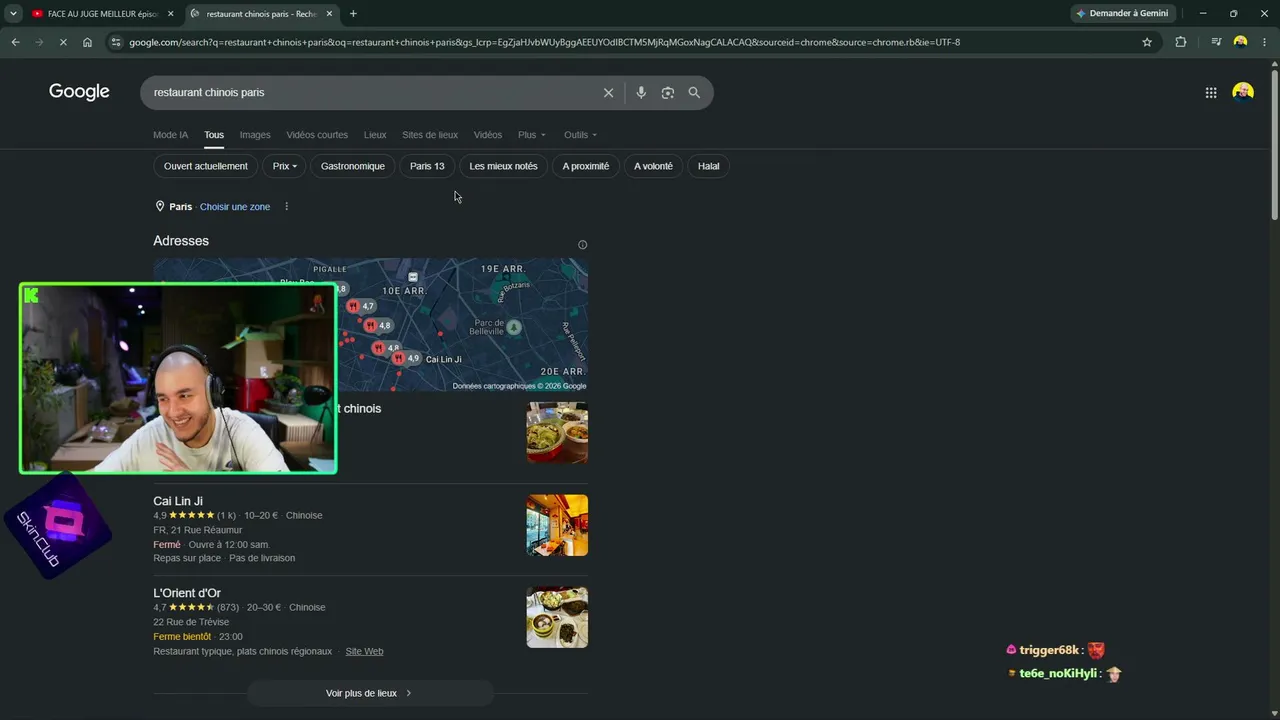This screenshot has width=1280, height=720.
Task: Open the Google apps grid
Action: point(1211,93)
